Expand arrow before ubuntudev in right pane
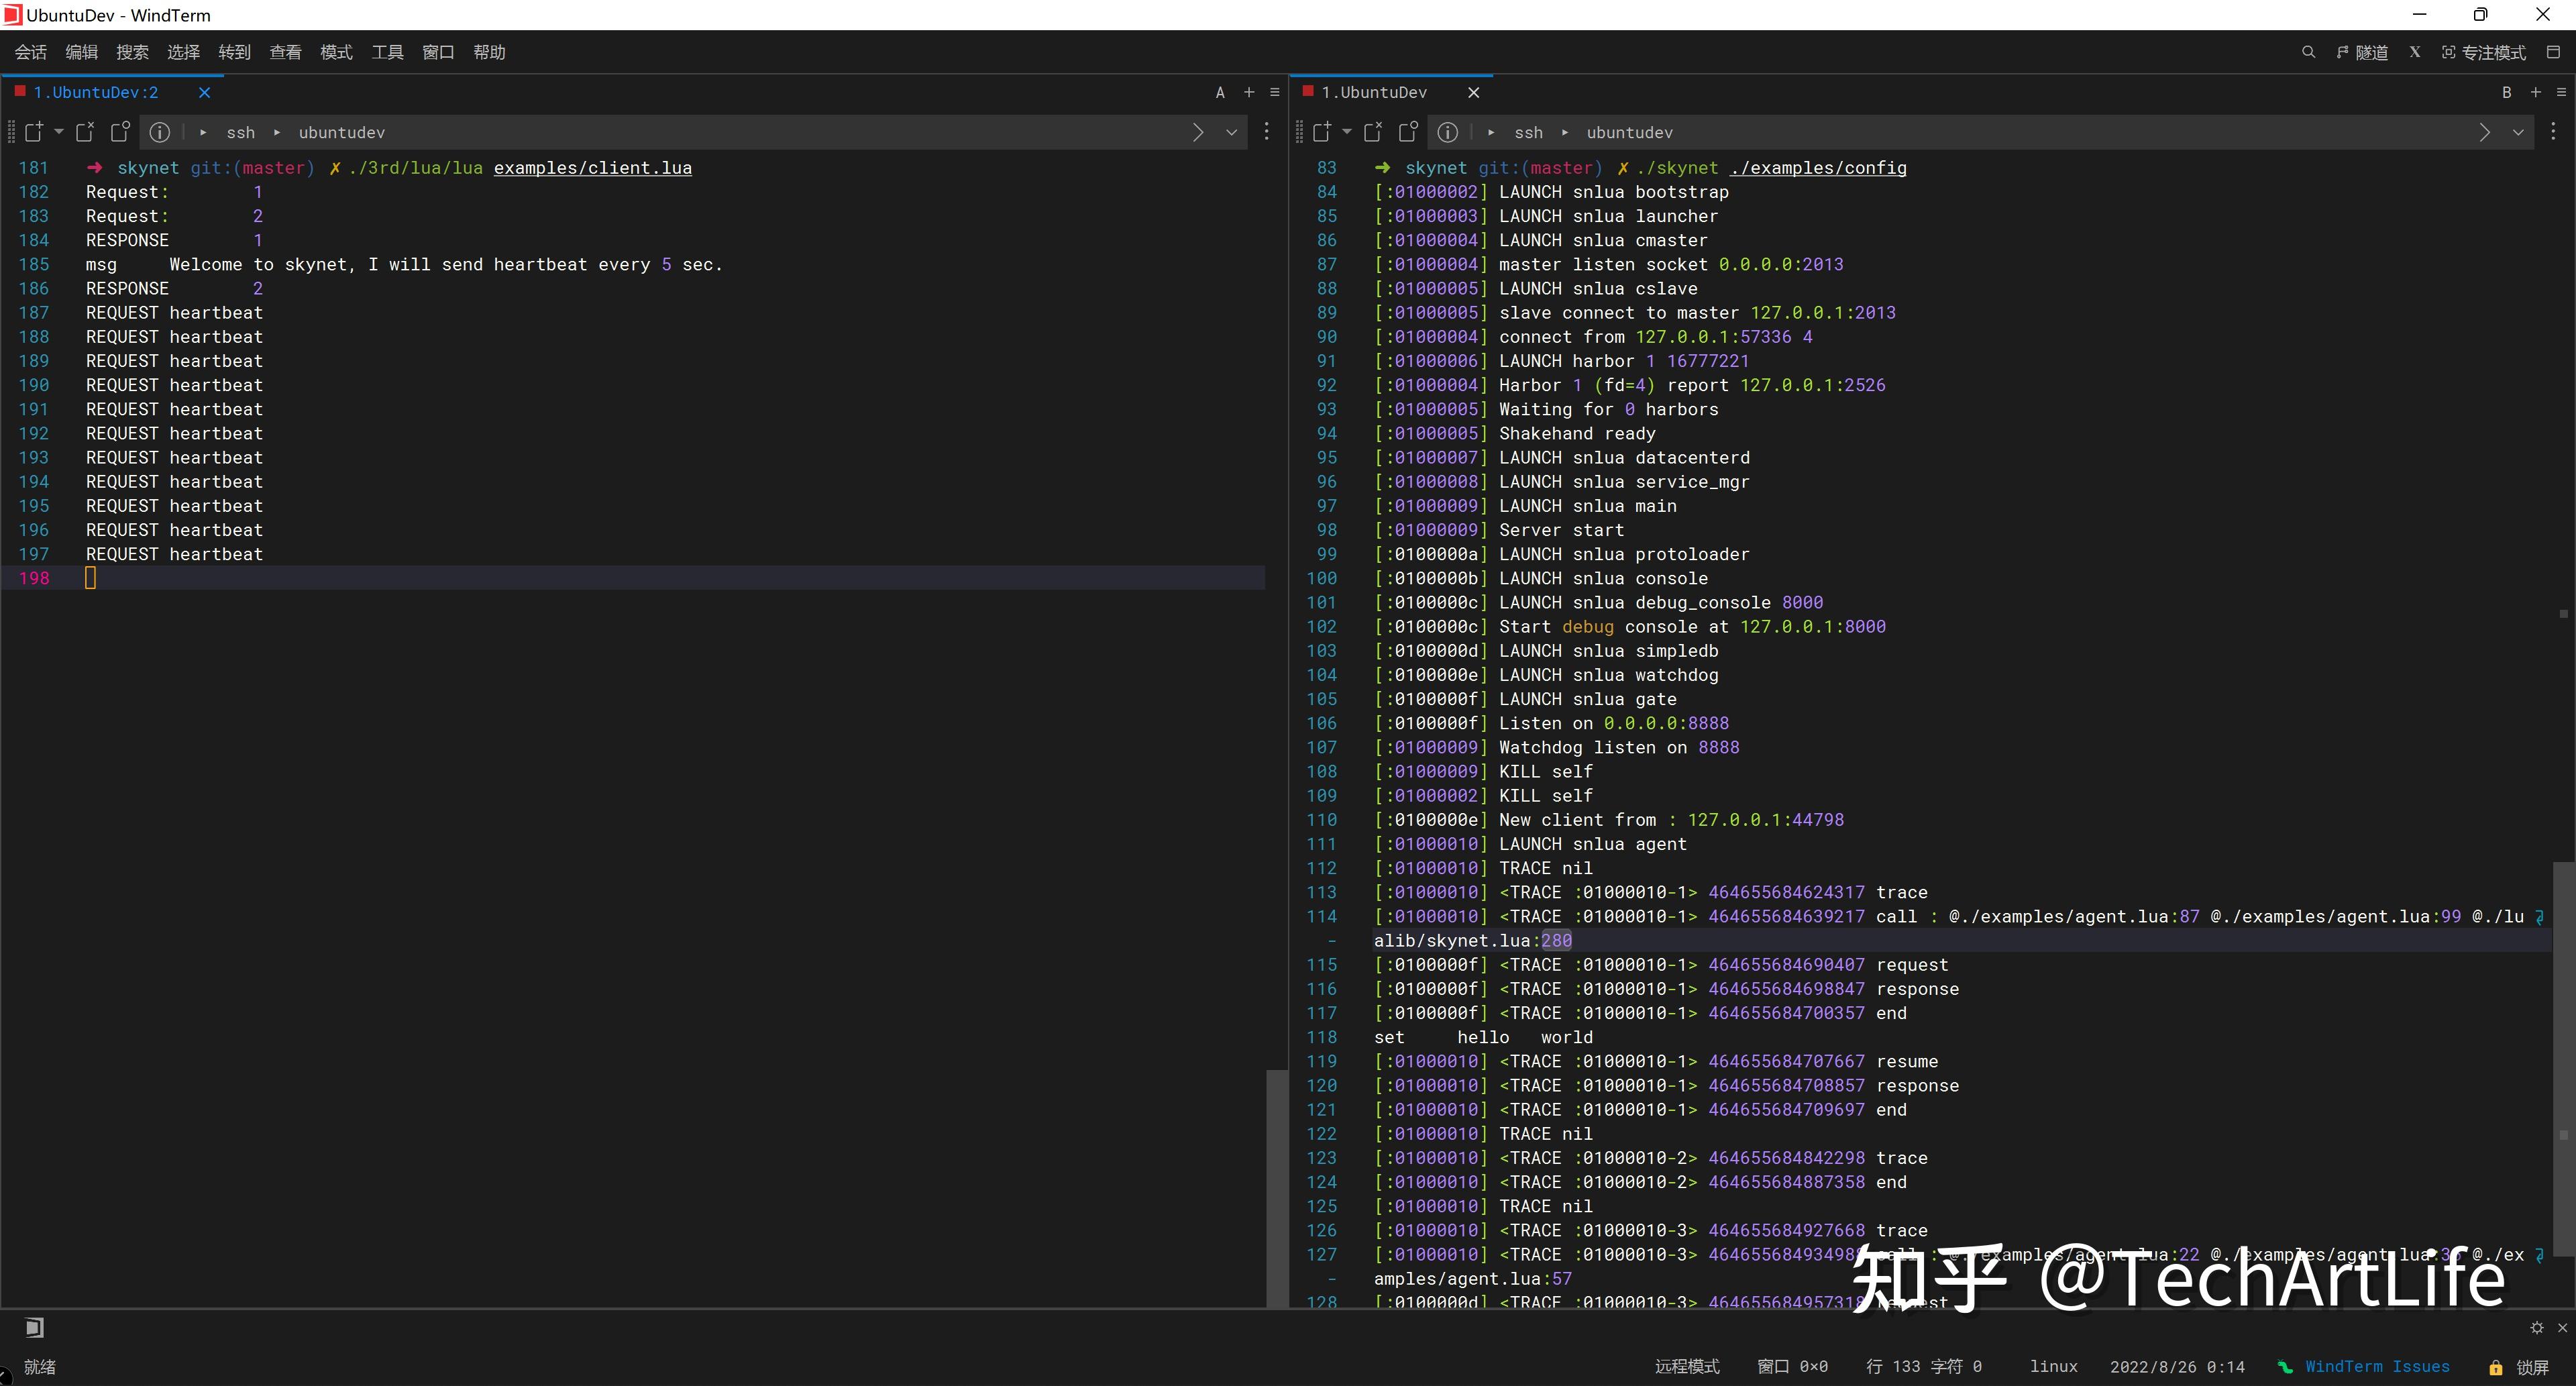The image size is (2576, 1386). (1565, 132)
